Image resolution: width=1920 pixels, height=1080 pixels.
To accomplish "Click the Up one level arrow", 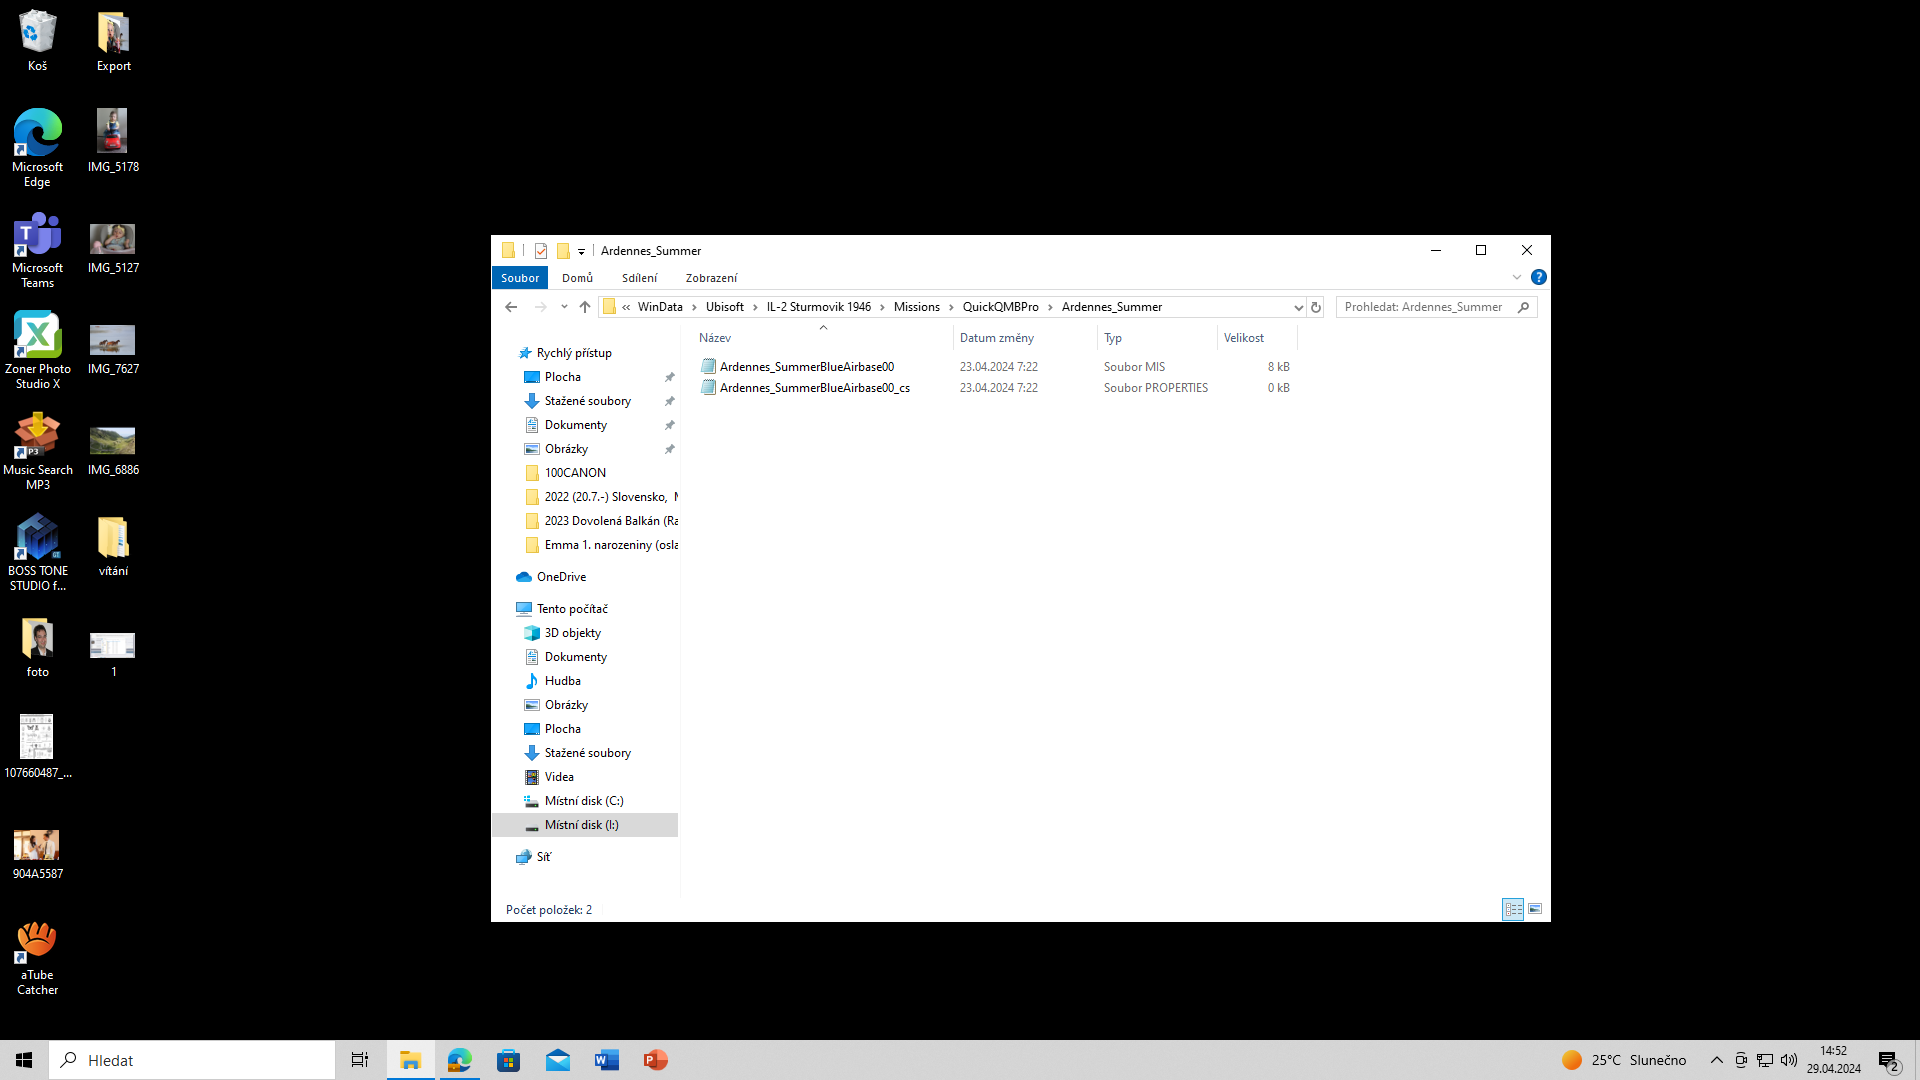I will pos(585,307).
